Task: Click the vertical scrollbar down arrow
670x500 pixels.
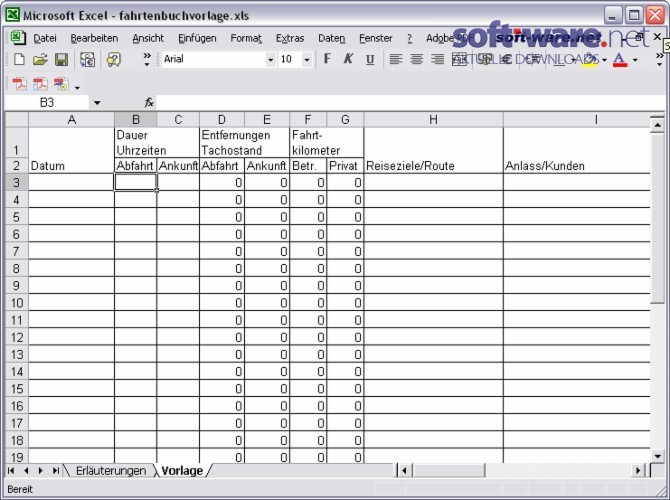Action: tap(657, 456)
